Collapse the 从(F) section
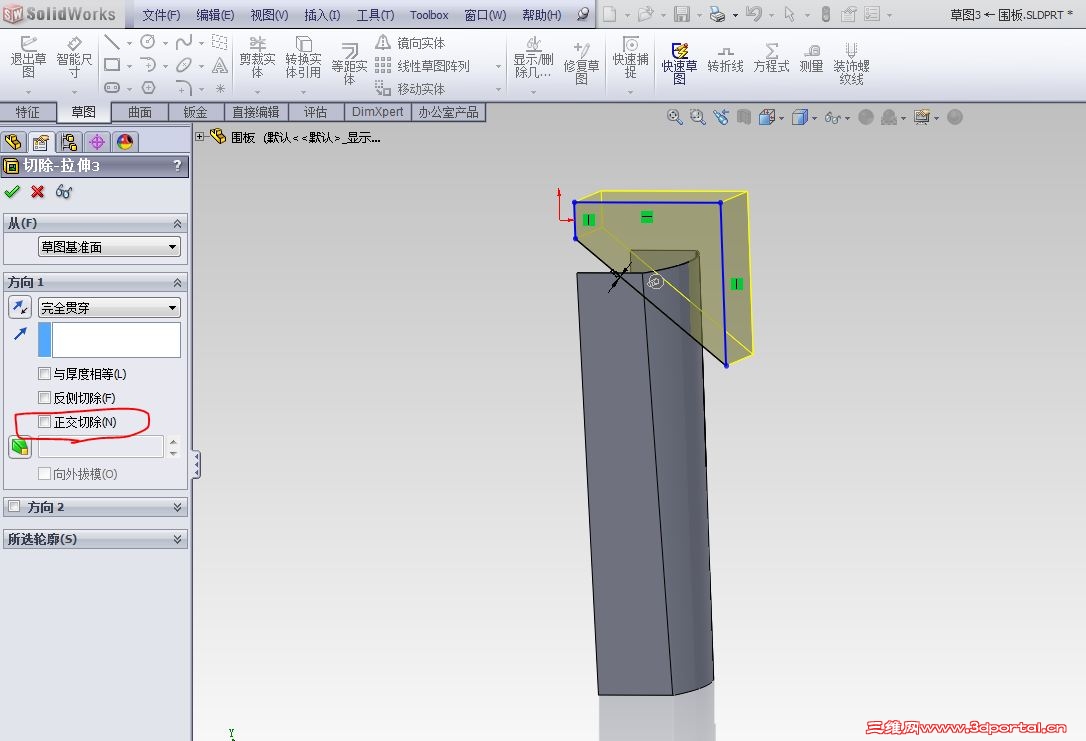The width and height of the screenshot is (1086, 741). coord(177,224)
